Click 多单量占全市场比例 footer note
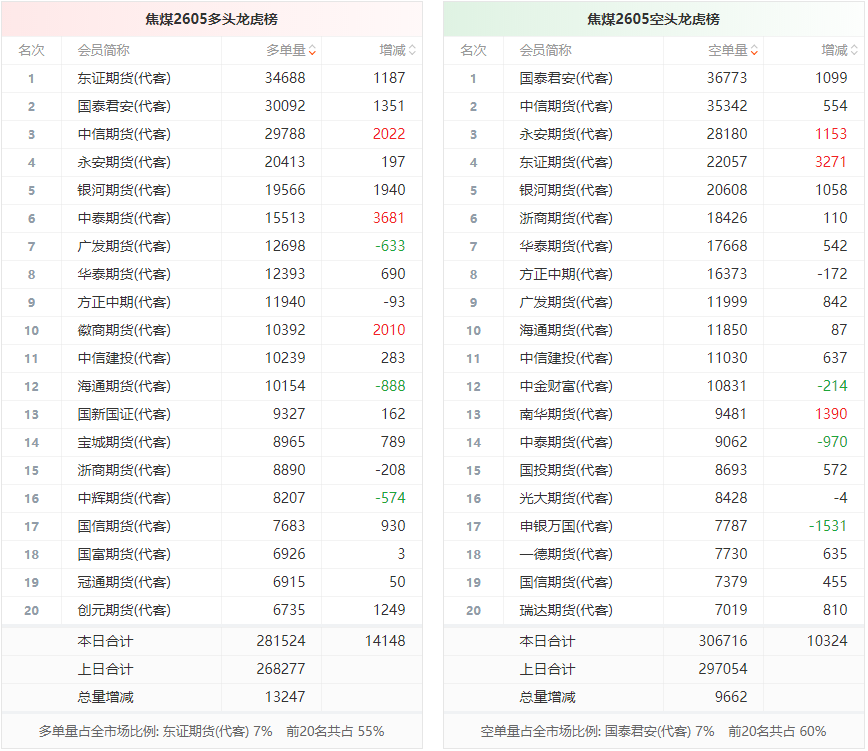Screen dimensions: 868x751 [211, 732]
